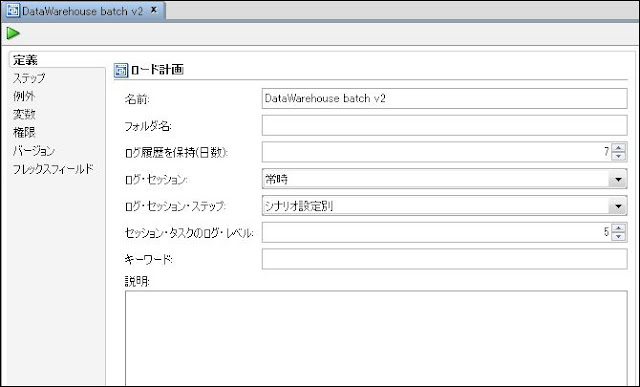
Task: Increase ログ履歴を保持 days with up arrow
Action: pos(619,148)
